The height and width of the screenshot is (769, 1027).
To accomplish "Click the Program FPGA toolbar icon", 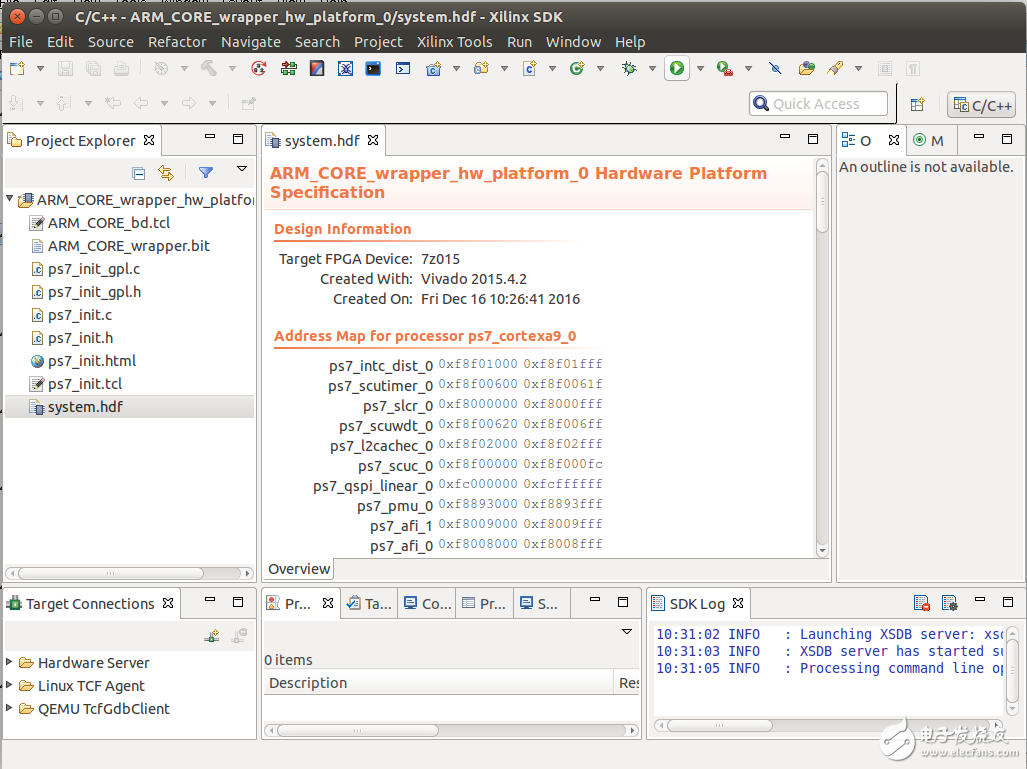I will click(x=289, y=68).
